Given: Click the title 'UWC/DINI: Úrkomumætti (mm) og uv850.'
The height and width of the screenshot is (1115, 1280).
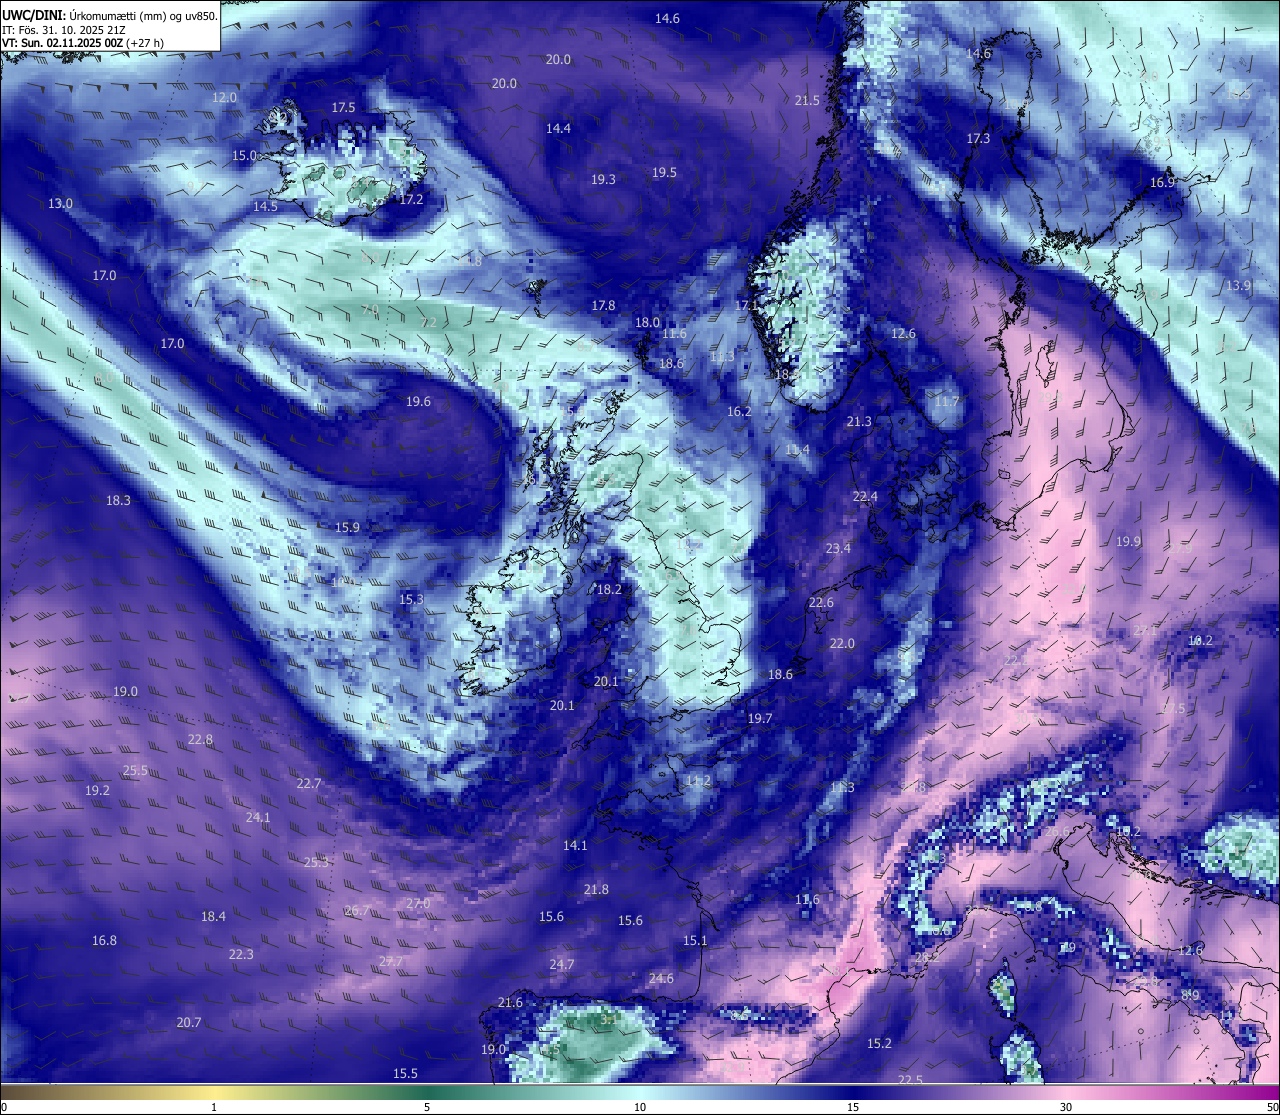Looking at the screenshot, I should 109,16.
